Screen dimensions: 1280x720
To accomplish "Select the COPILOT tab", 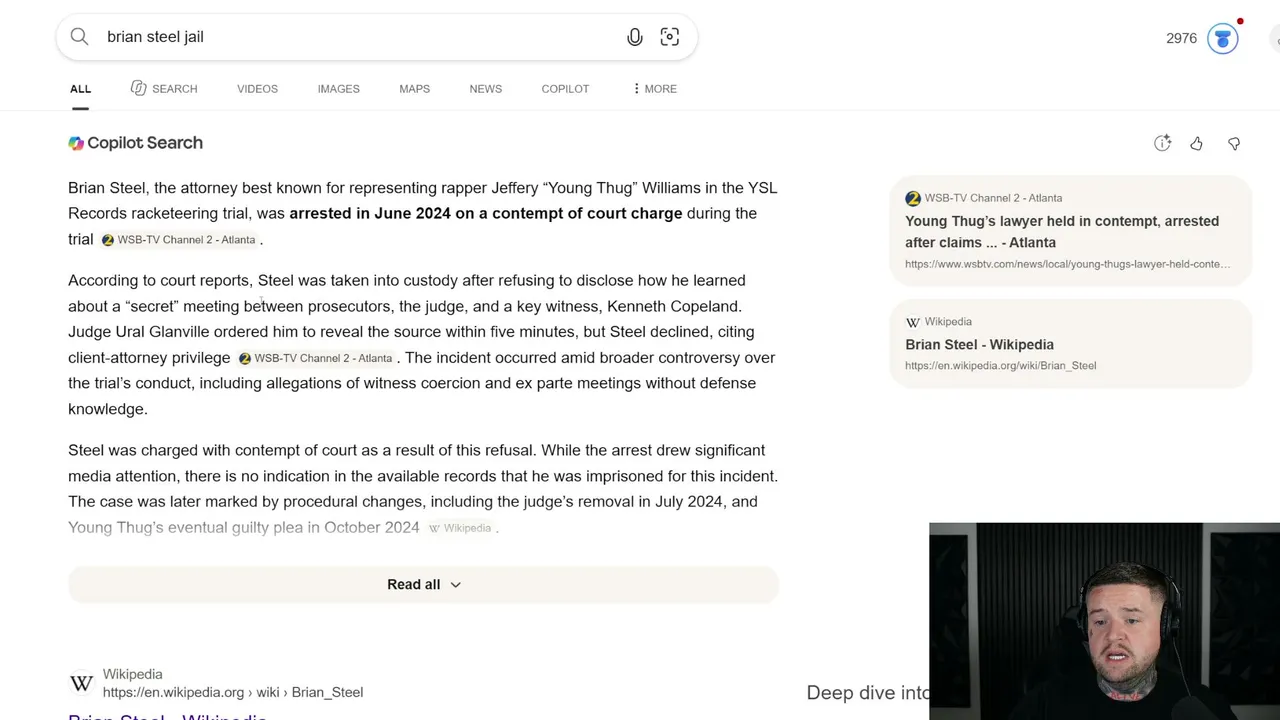I will click(x=565, y=89).
